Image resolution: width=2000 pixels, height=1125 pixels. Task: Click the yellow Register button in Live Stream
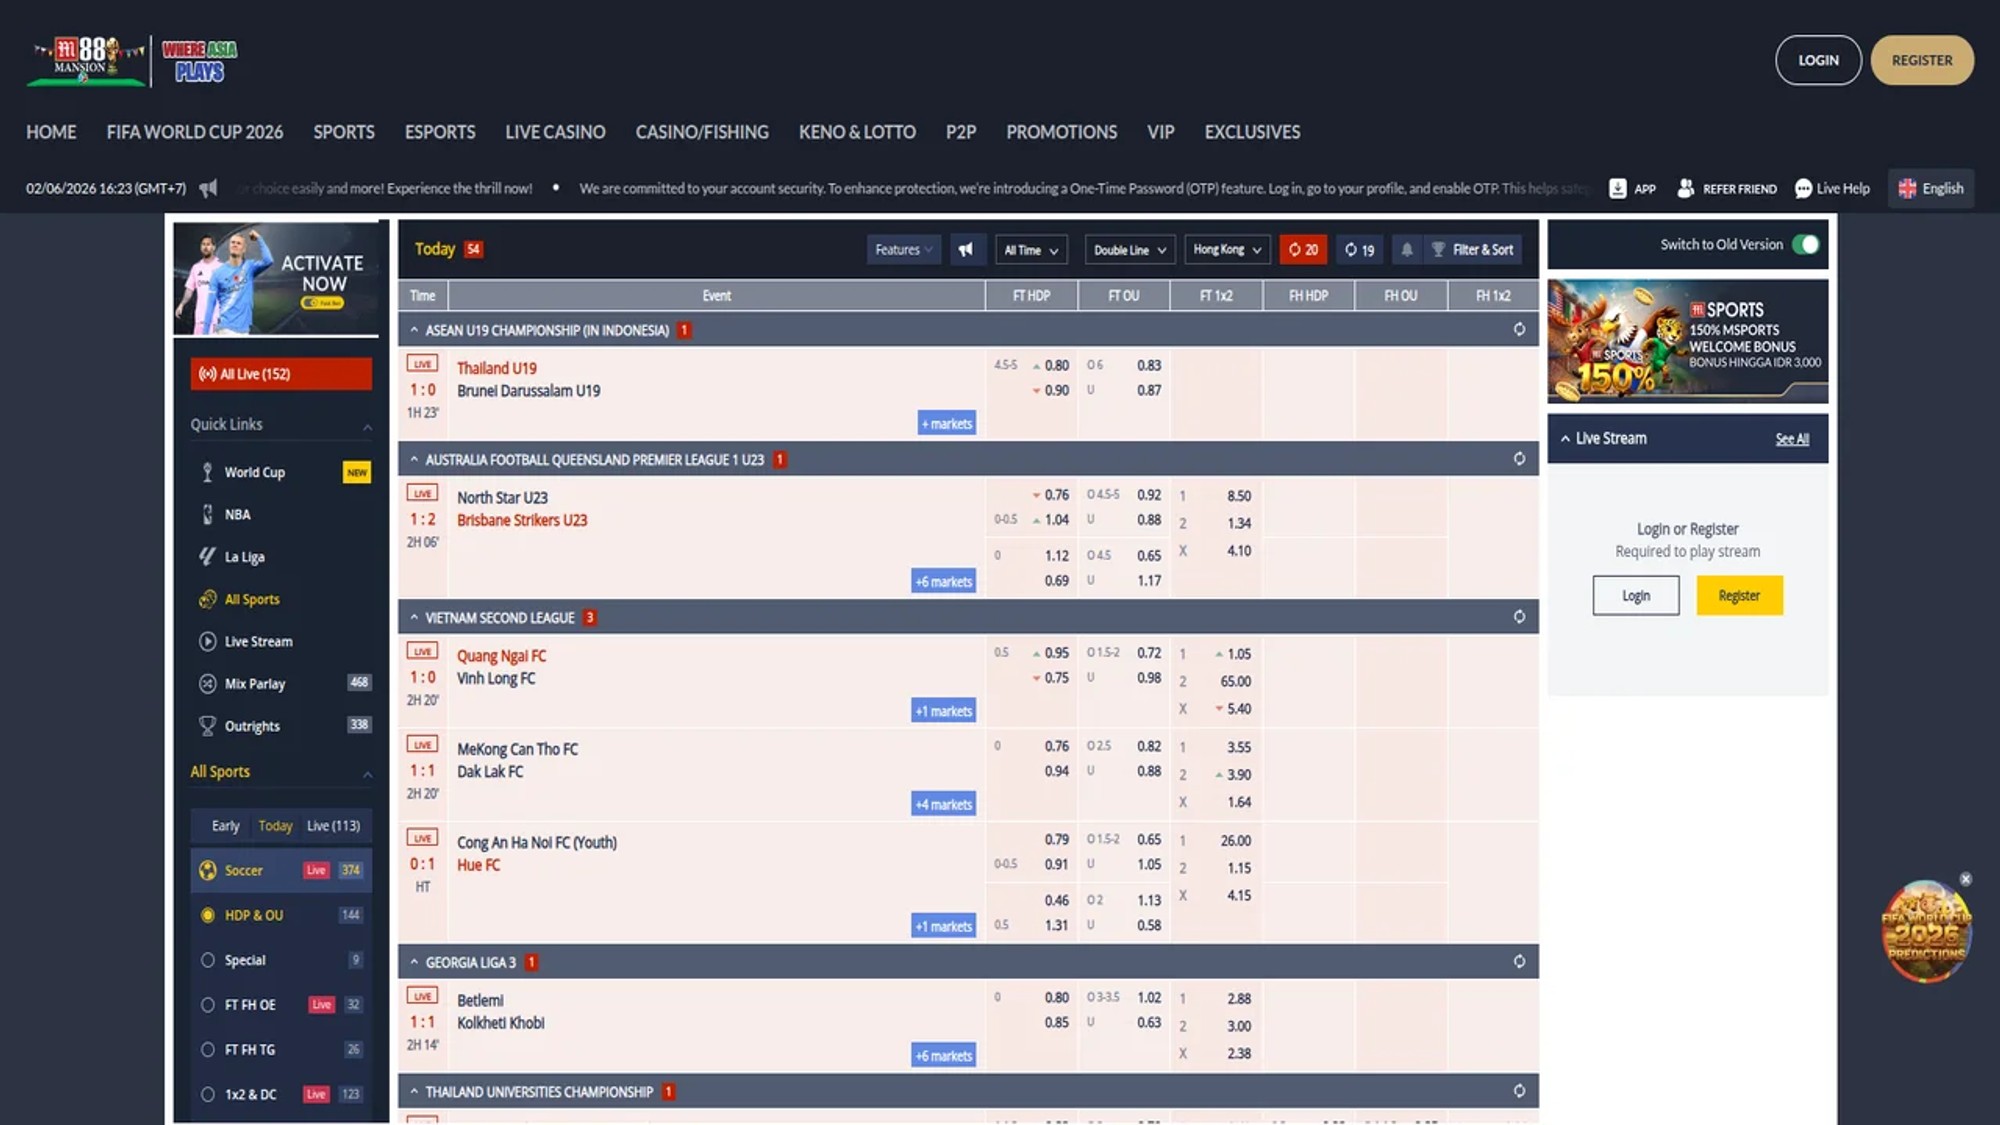[x=1739, y=595]
